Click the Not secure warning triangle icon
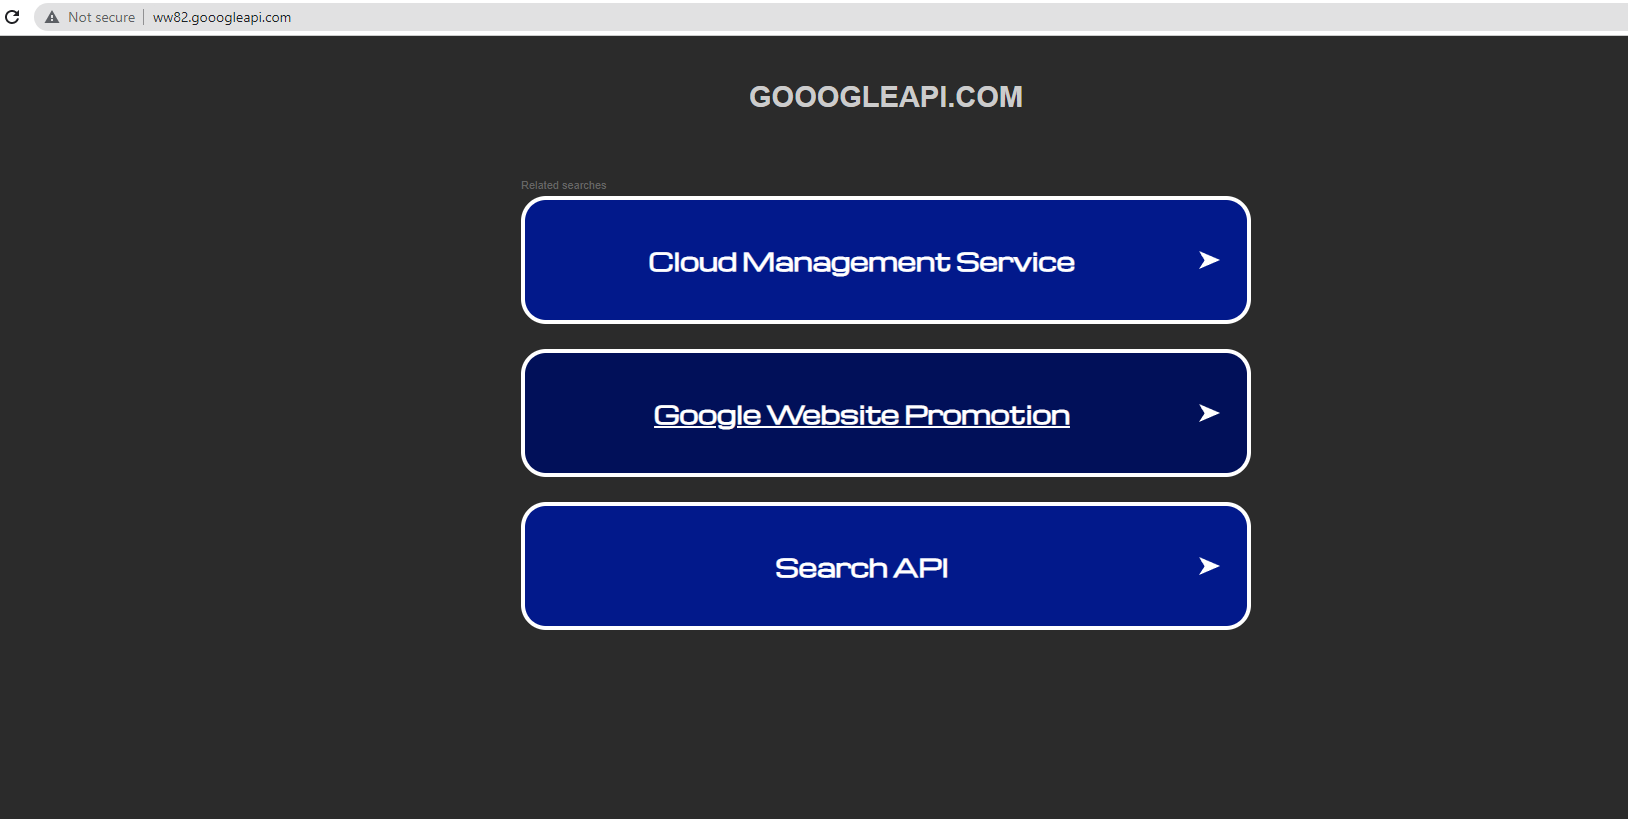The image size is (1628, 819). (x=52, y=17)
